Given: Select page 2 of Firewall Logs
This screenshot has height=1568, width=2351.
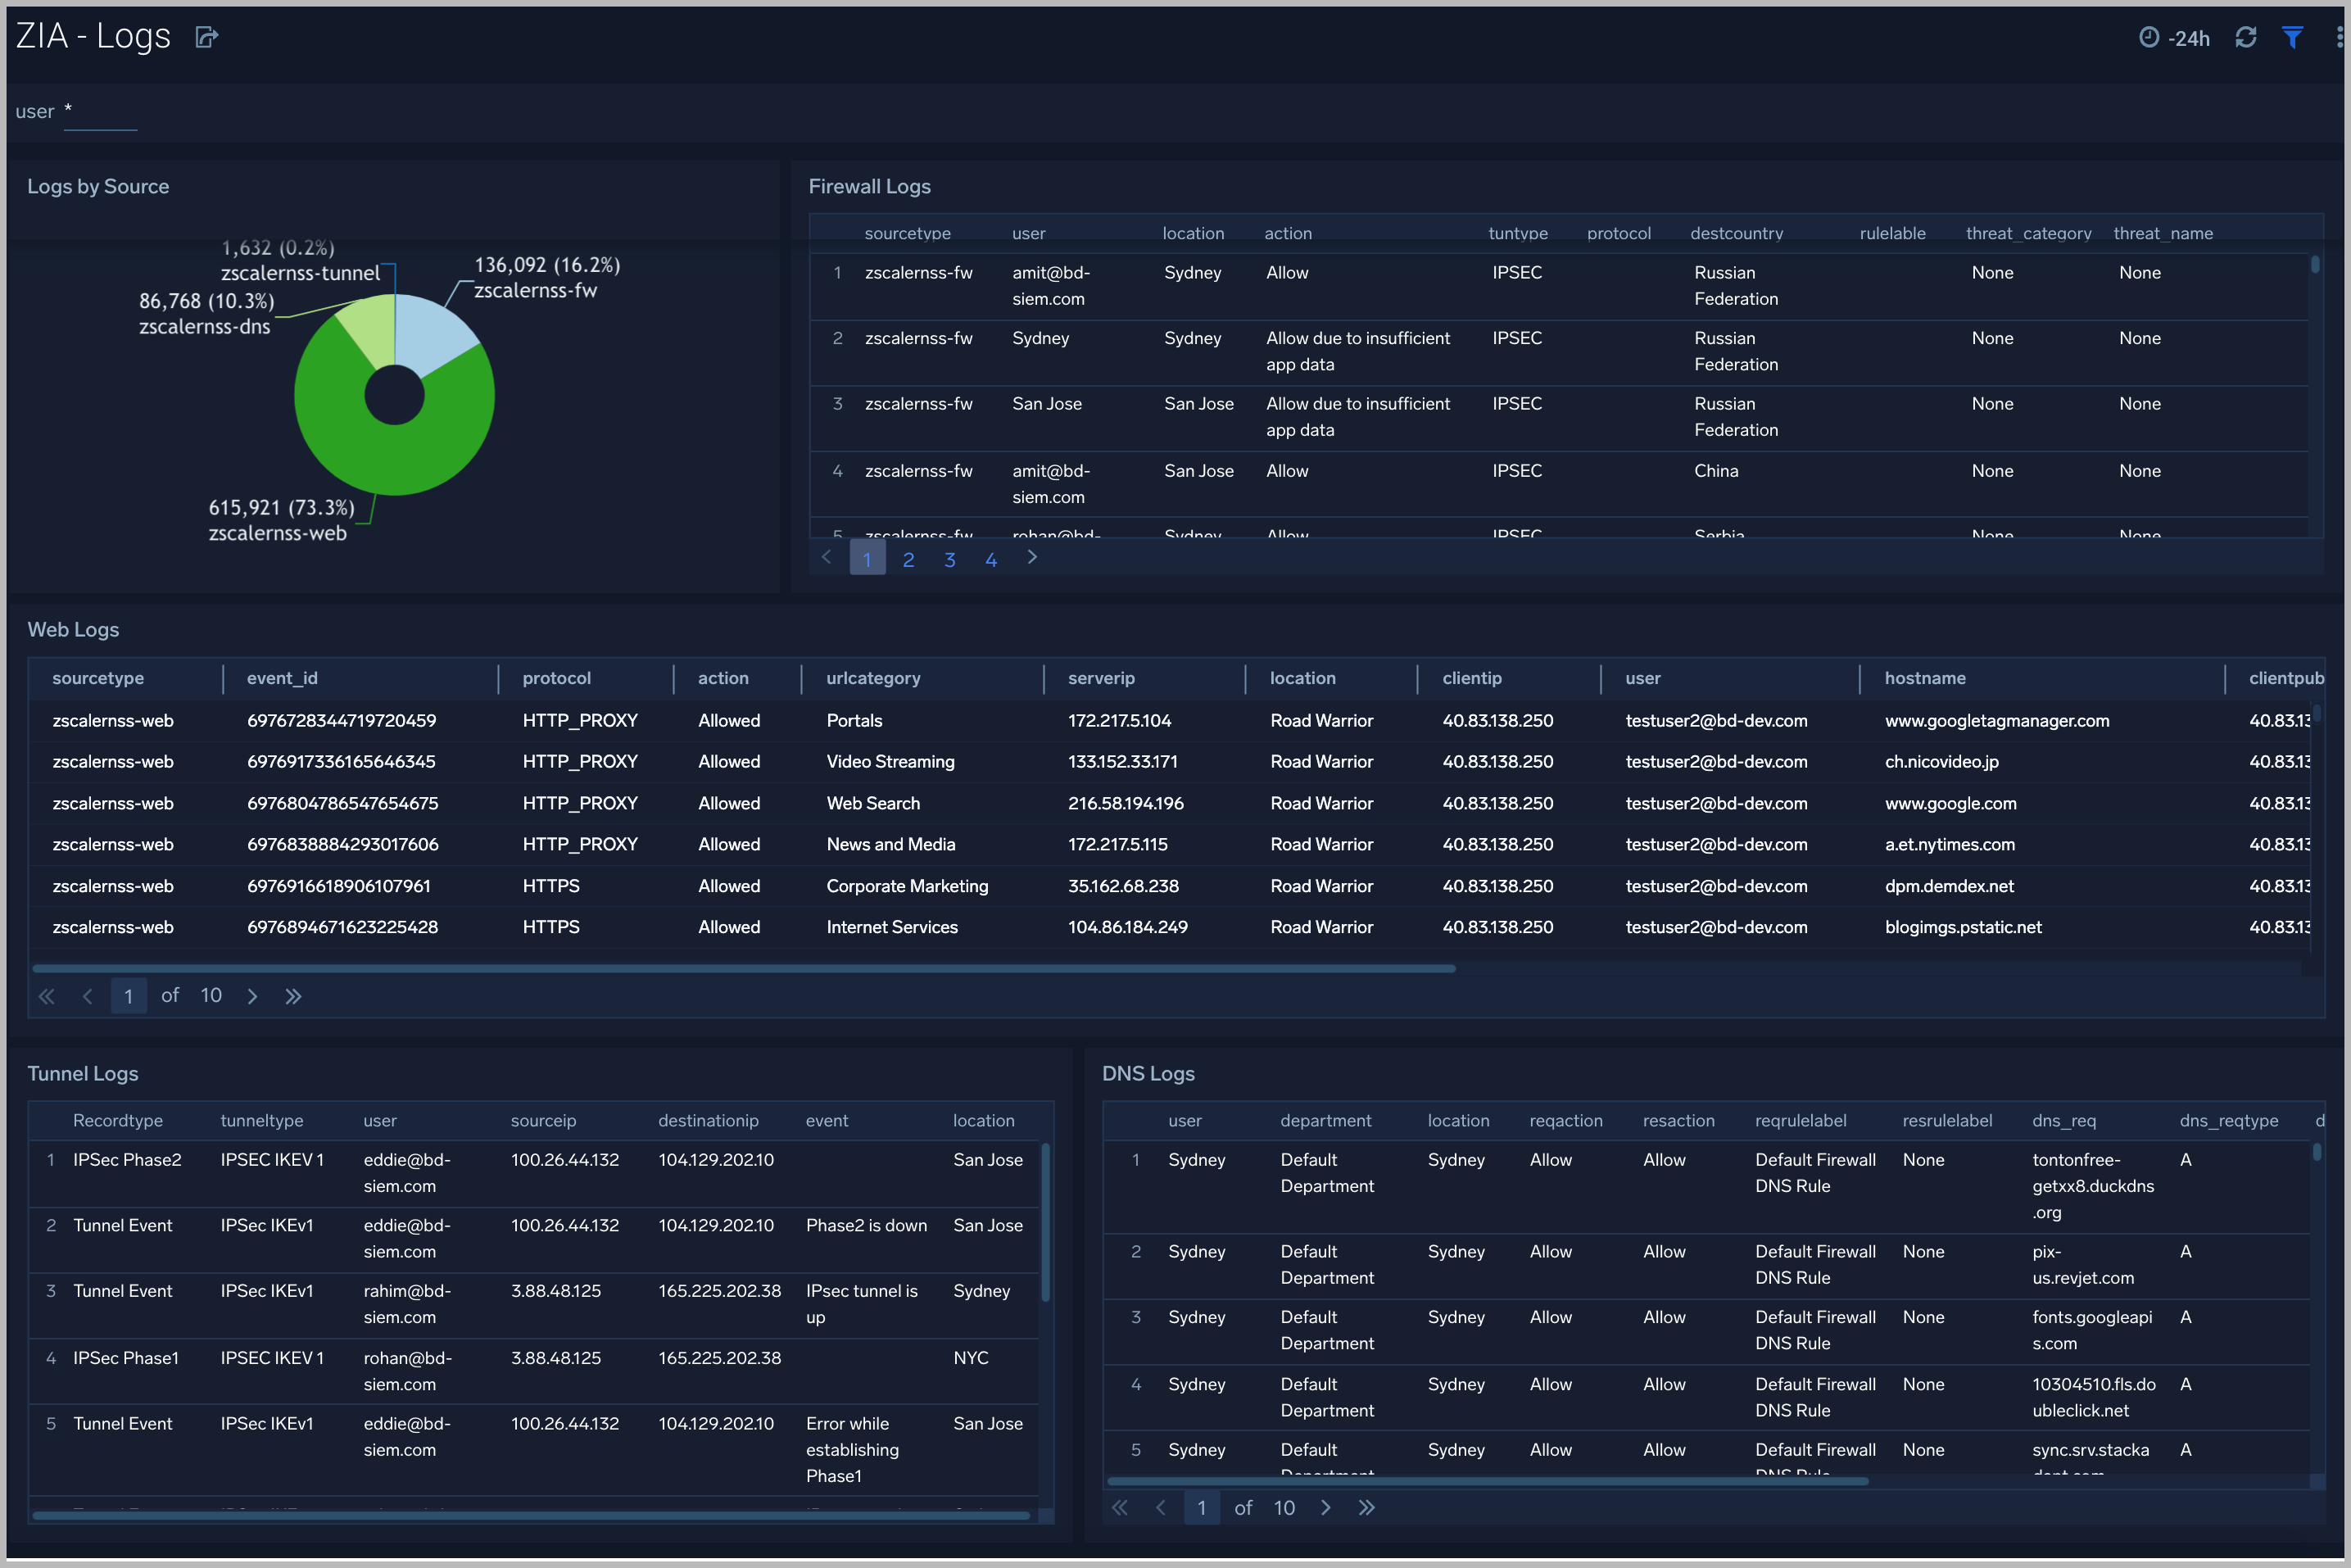Looking at the screenshot, I should pos(908,558).
